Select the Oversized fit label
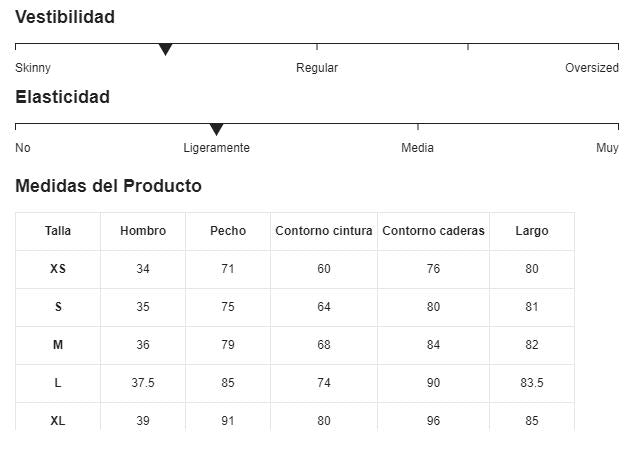 pos(592,68)
